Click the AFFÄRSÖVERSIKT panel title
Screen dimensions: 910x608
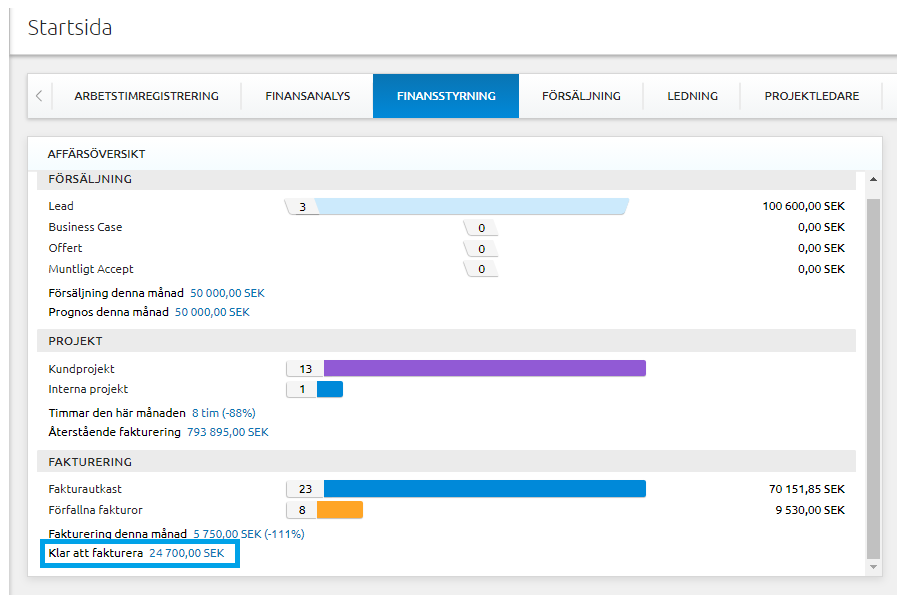point(96,154)
